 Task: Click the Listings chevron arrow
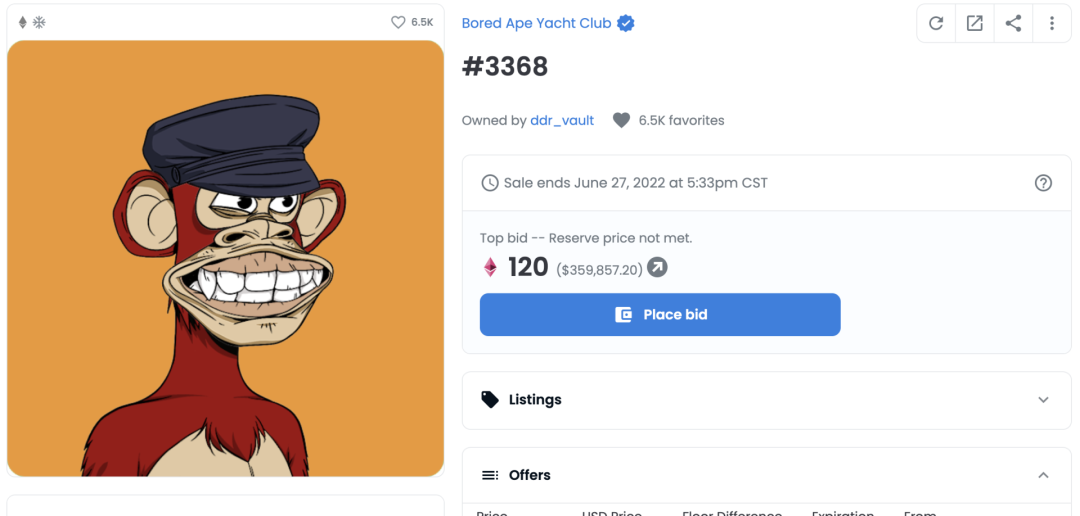[x=1043, y=400]
